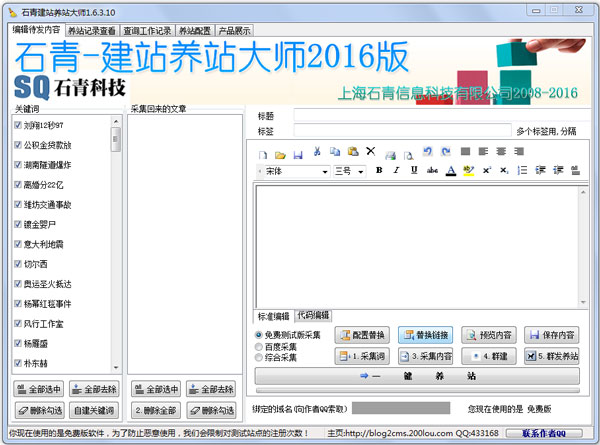Click the 标签 input field

[403, 130]
